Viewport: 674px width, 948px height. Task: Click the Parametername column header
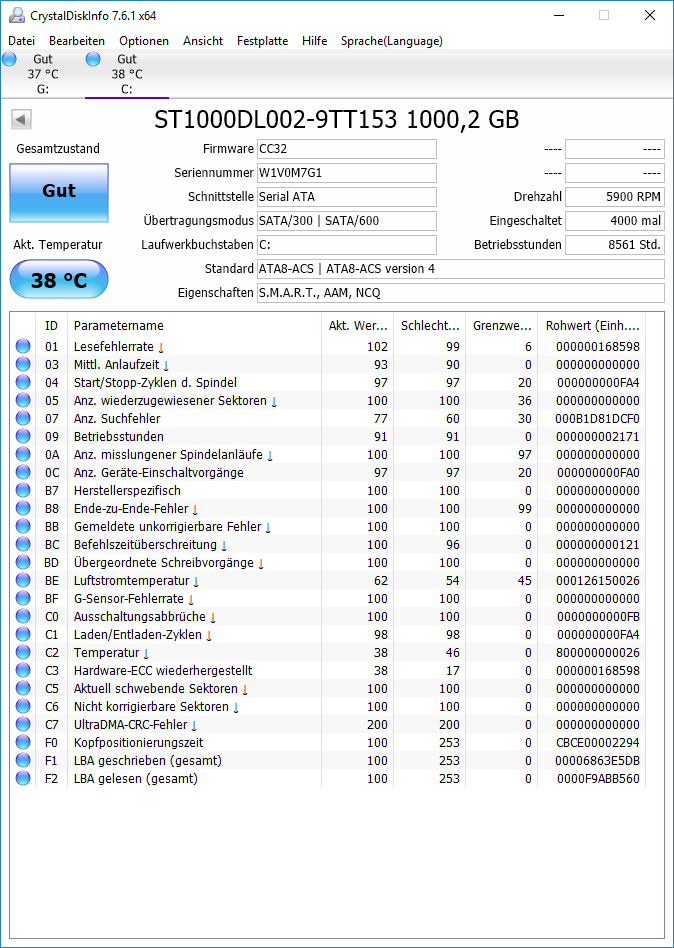pos(194,325)
